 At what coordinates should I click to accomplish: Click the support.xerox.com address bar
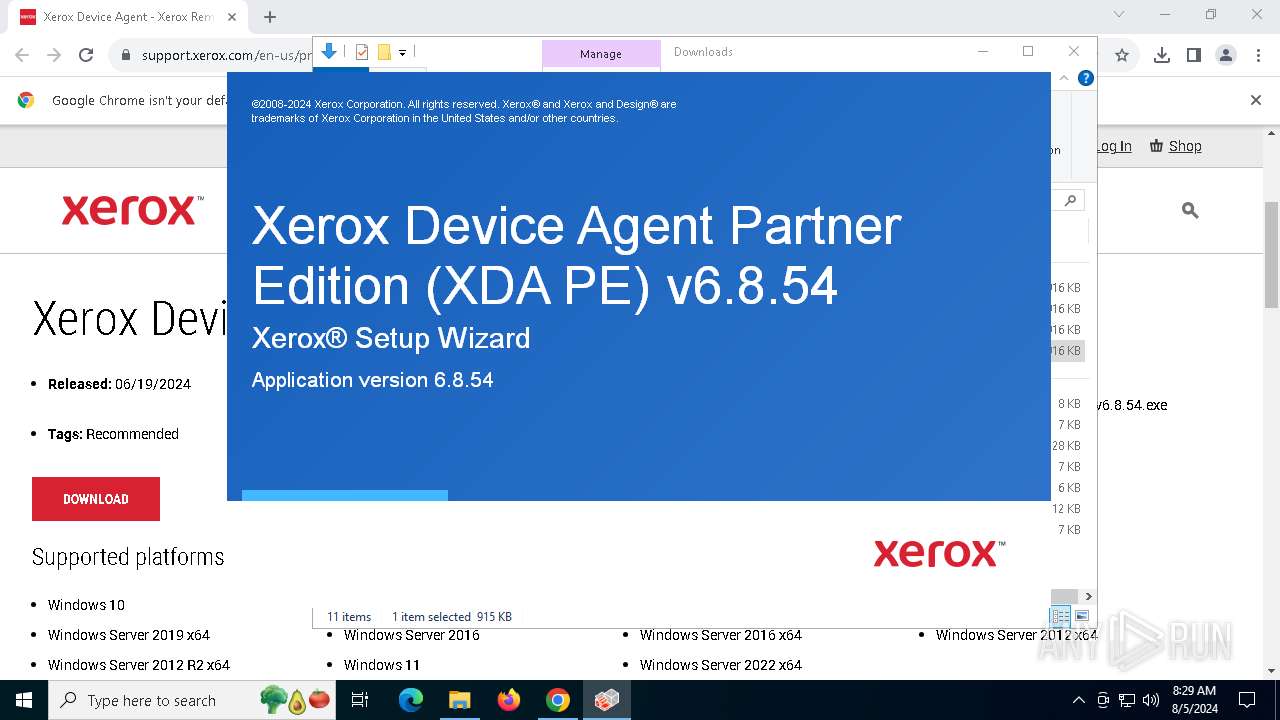pyautogui.click(x=227, y=56)
